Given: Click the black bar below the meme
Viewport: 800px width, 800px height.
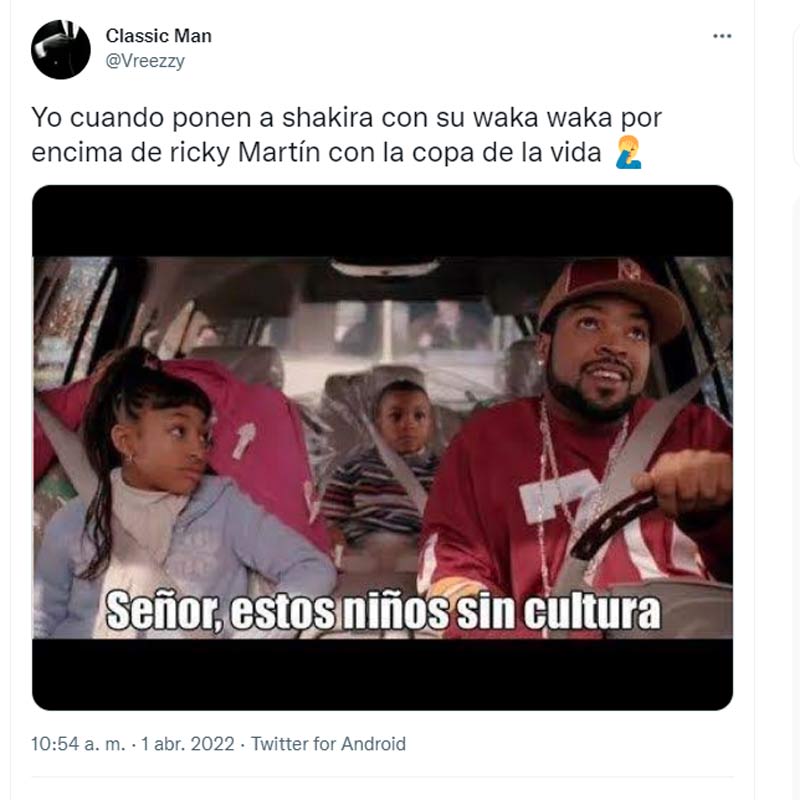Looking at the screenshot, I should 382,674.
